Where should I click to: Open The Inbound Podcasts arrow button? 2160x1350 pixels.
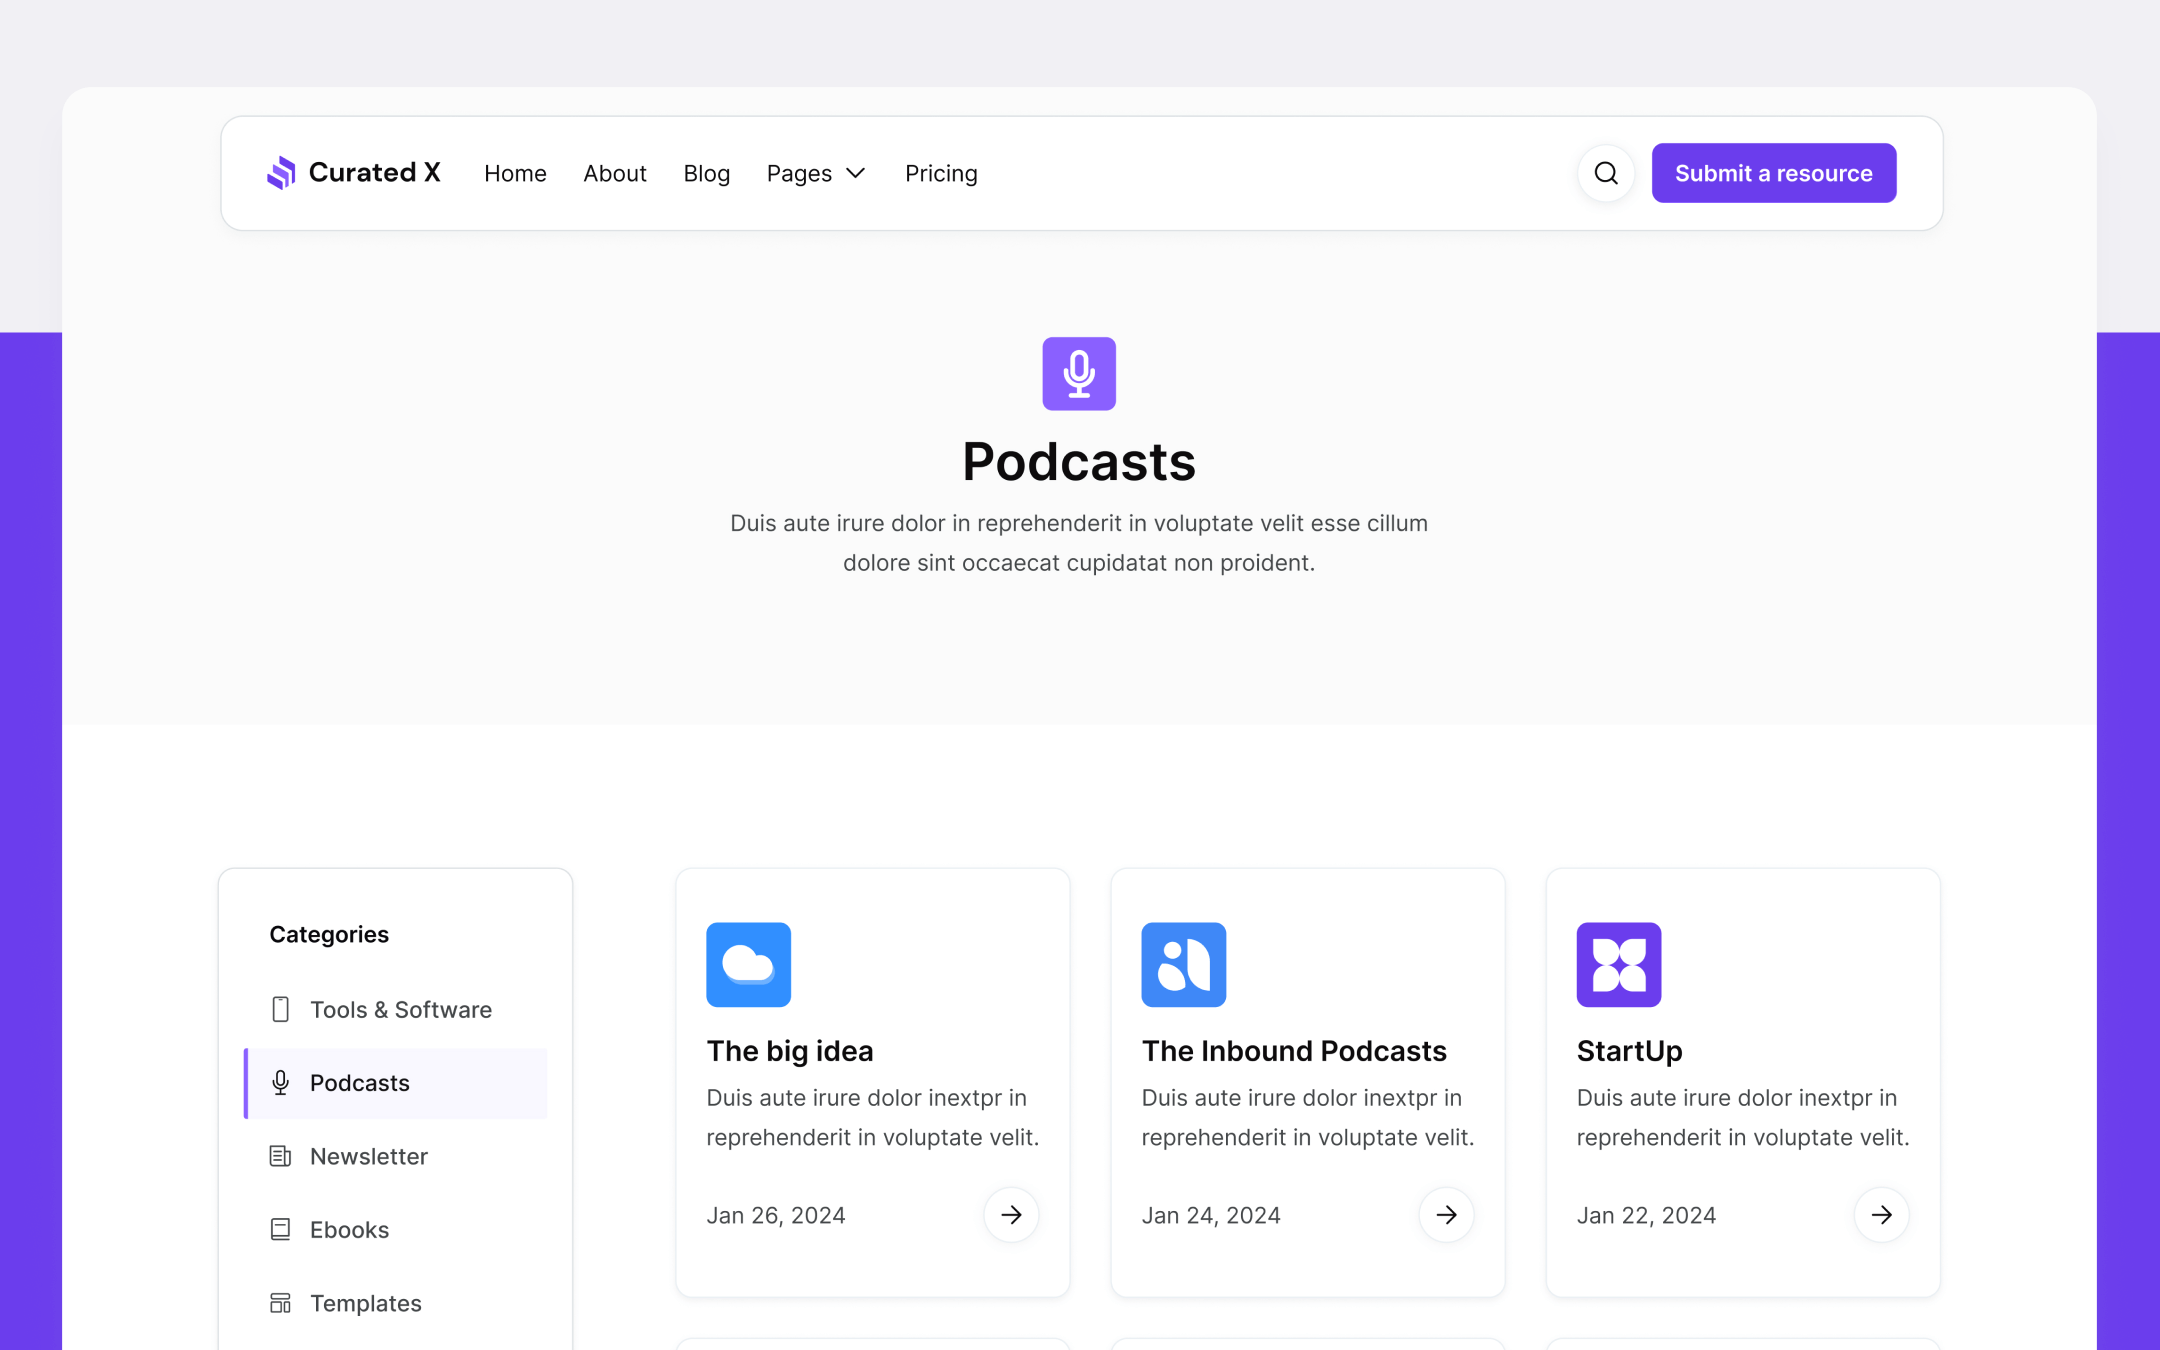point(1447,1215)
